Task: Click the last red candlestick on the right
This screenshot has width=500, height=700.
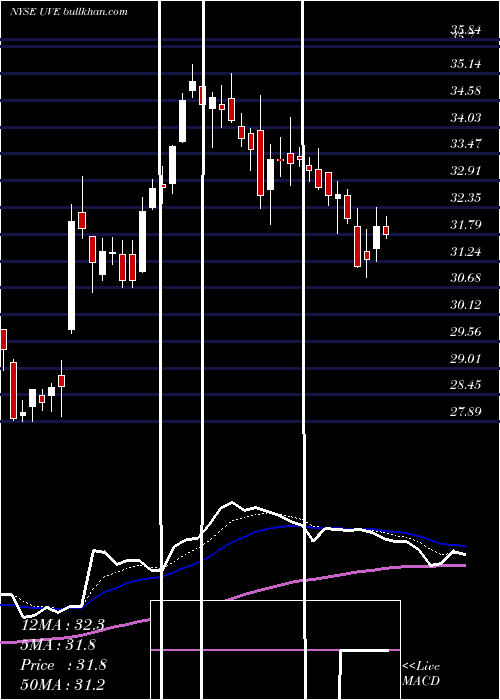Action: [386, 230]
